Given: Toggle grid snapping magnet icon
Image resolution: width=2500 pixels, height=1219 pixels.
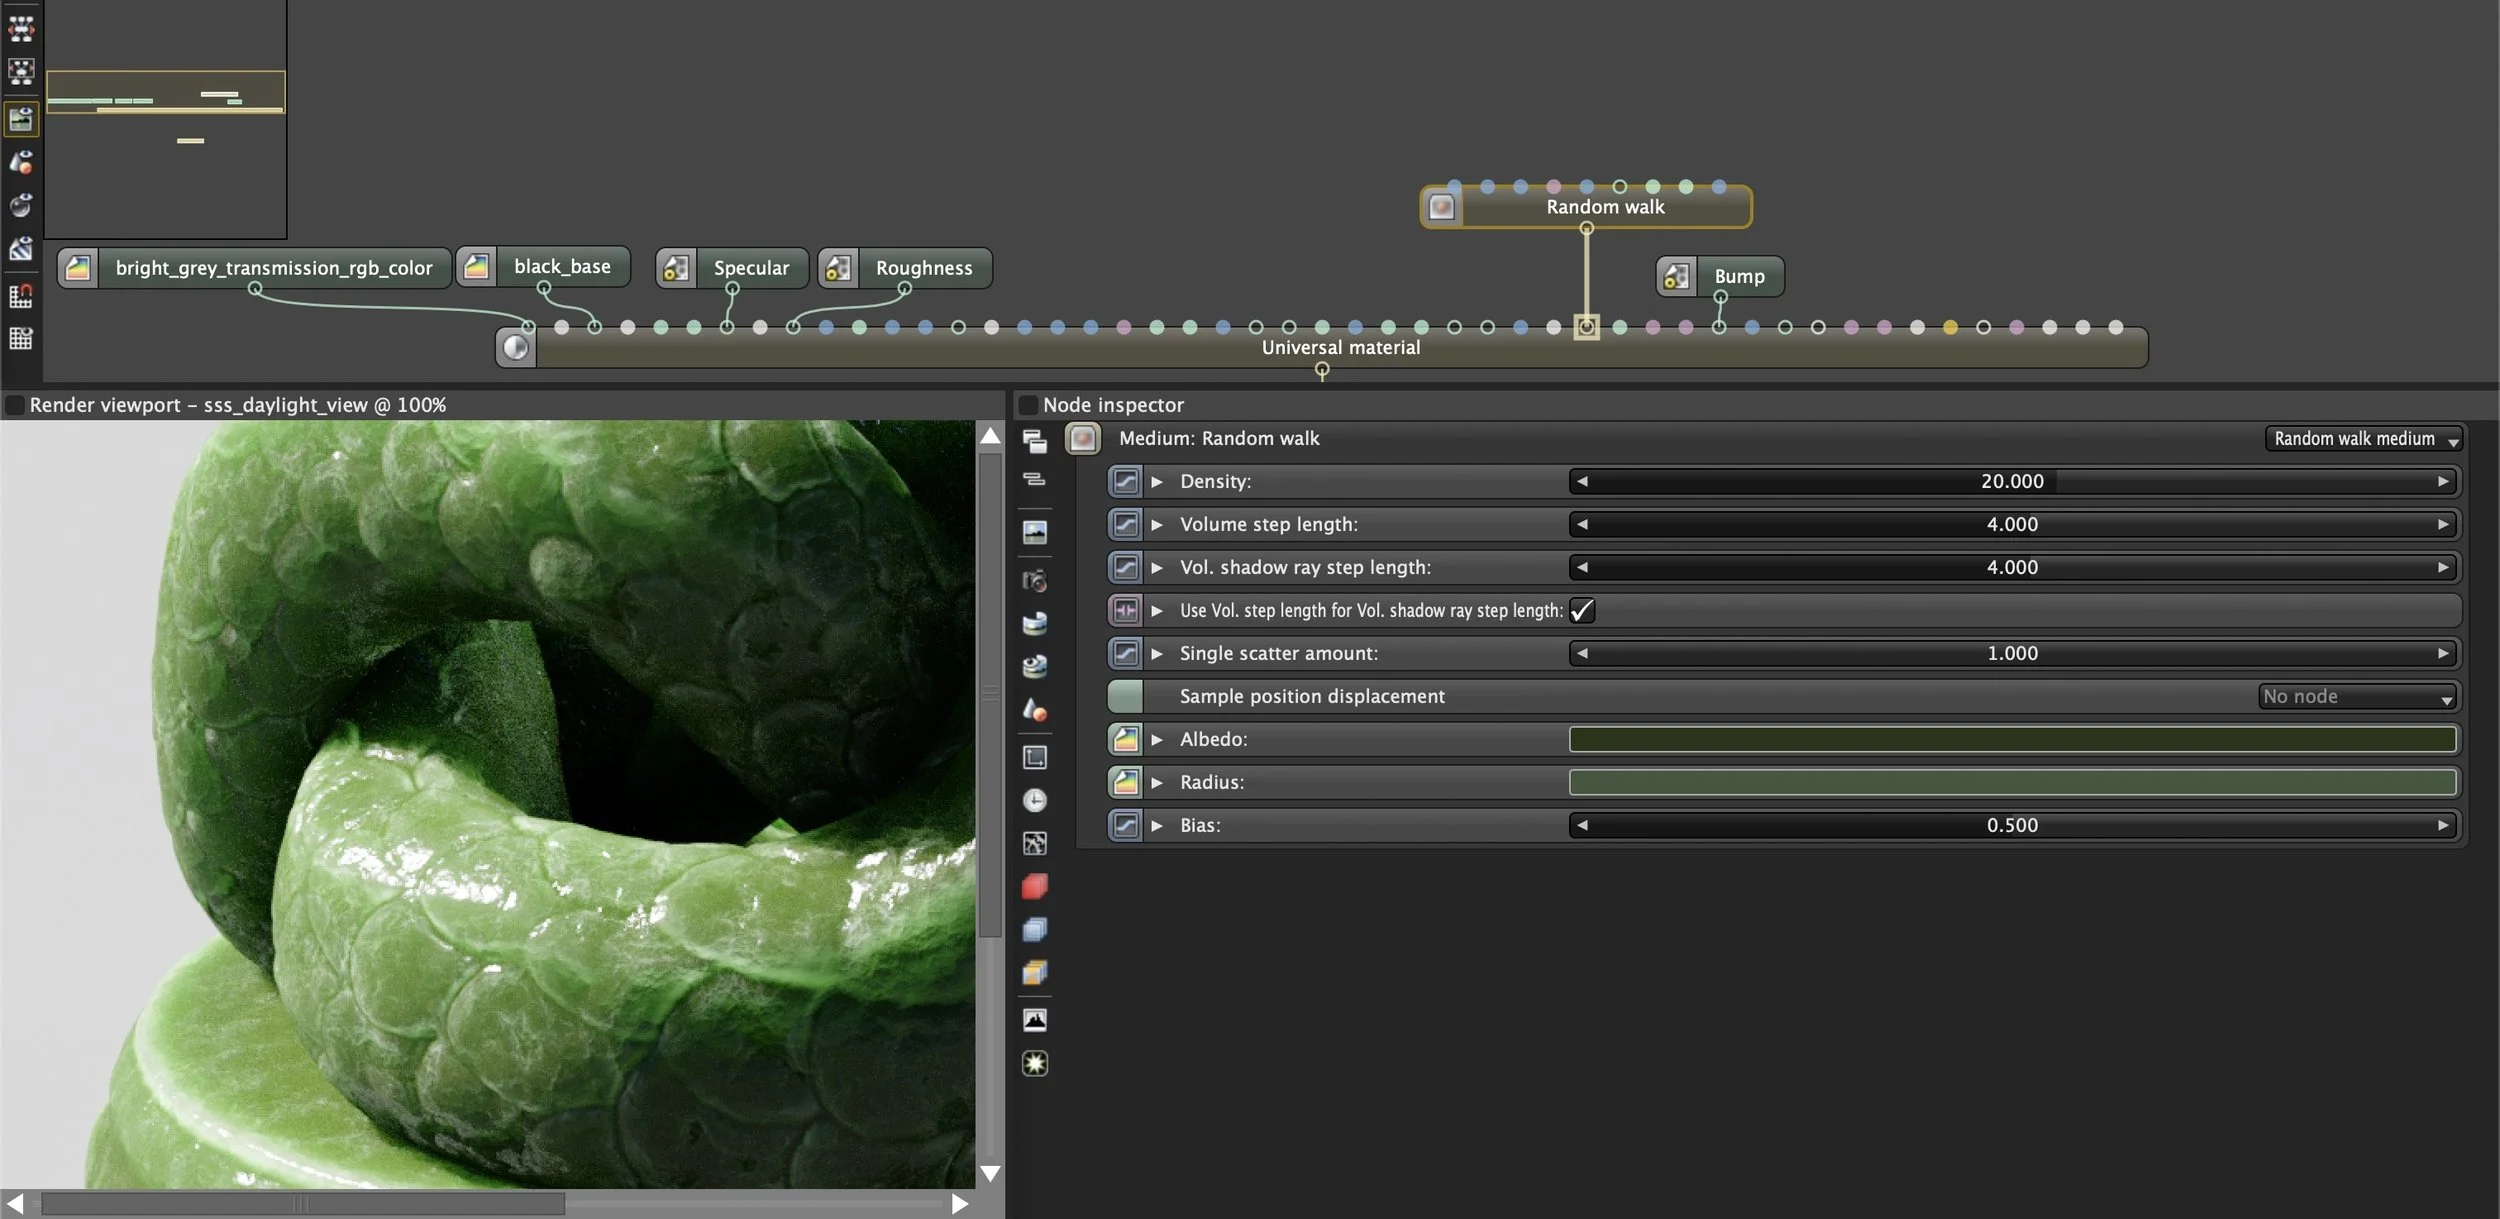Looking at the screenshot, I should click(x=20, y=296).
